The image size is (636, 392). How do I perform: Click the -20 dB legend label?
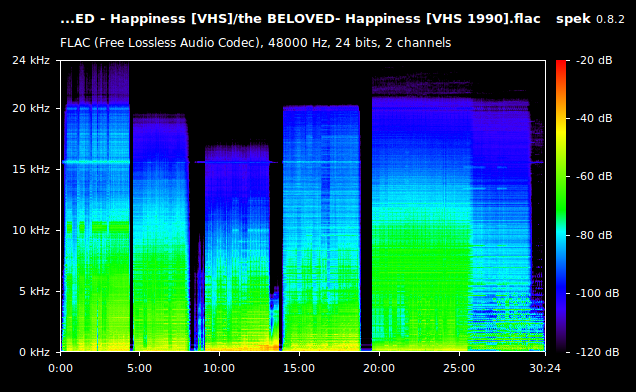pos(594,60)
